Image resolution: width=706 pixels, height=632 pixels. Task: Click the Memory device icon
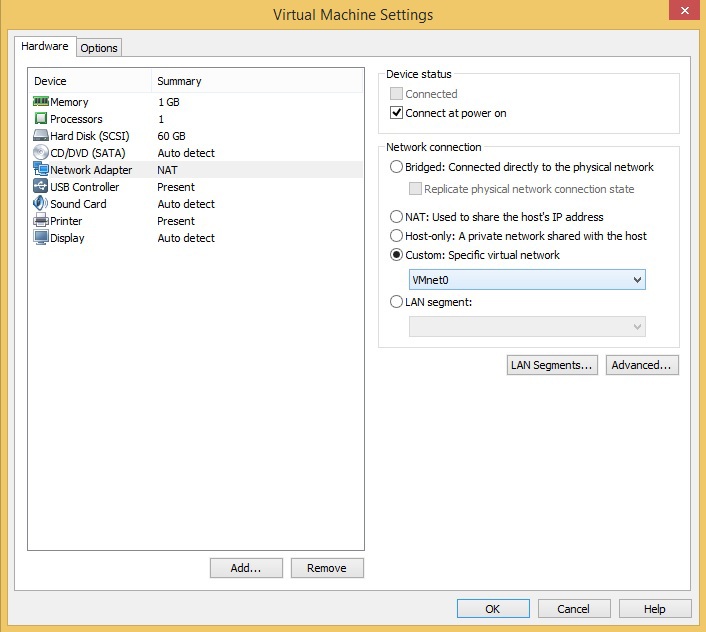[41, 102]
